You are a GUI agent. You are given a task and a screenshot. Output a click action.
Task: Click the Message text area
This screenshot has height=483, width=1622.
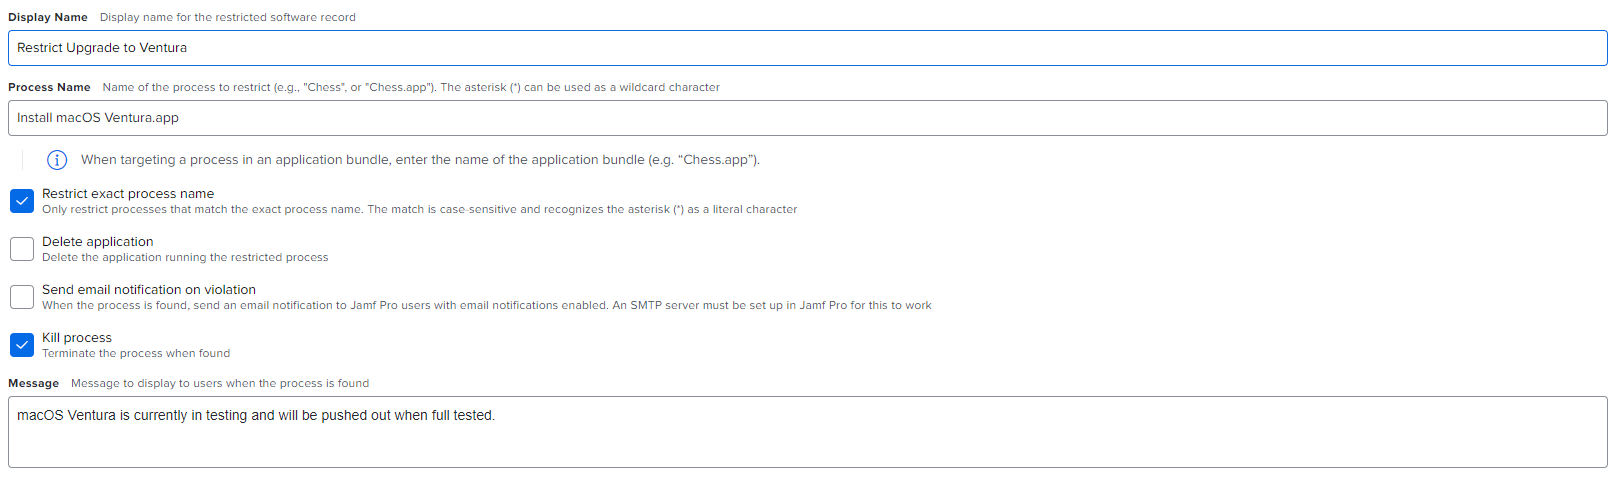807,432
